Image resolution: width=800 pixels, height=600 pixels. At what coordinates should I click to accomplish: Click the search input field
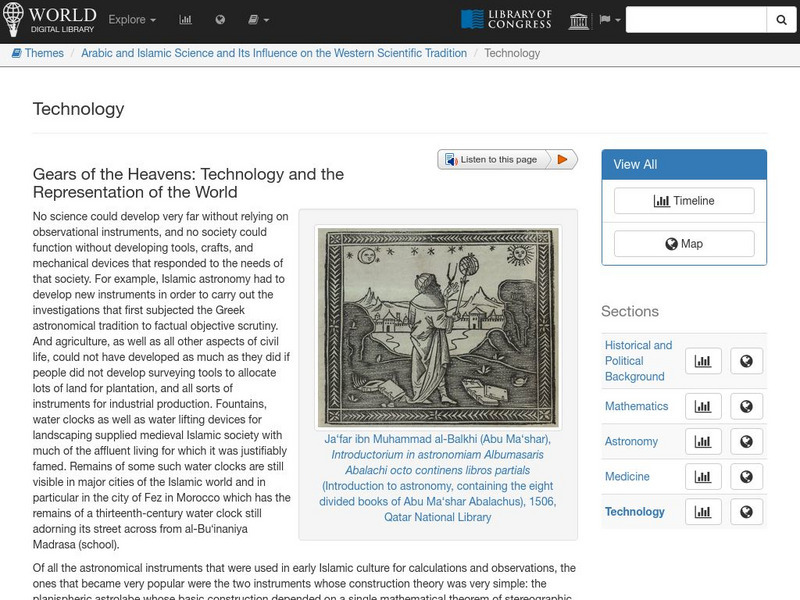(693, 18)
